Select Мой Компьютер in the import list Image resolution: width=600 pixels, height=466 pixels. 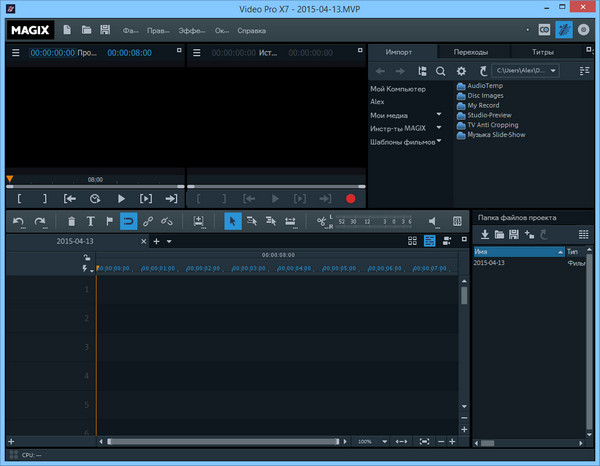398,89
